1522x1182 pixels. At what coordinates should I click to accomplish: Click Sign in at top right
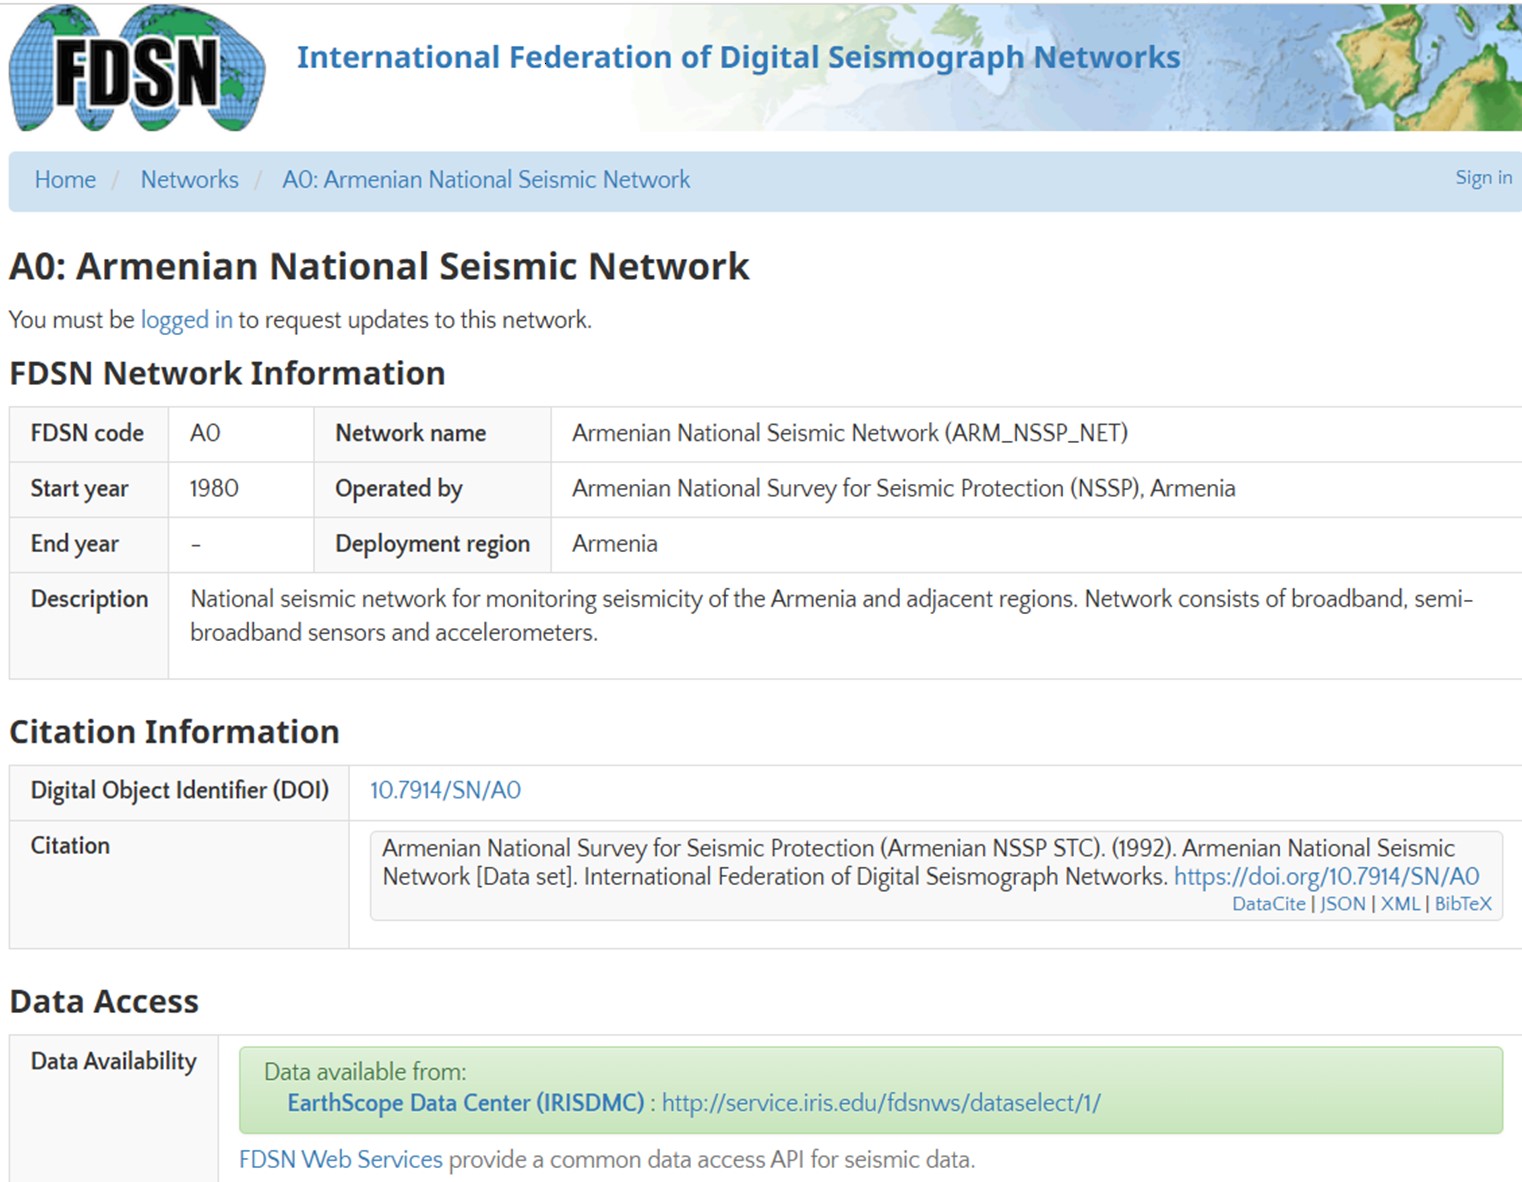tap(1483, 178)
